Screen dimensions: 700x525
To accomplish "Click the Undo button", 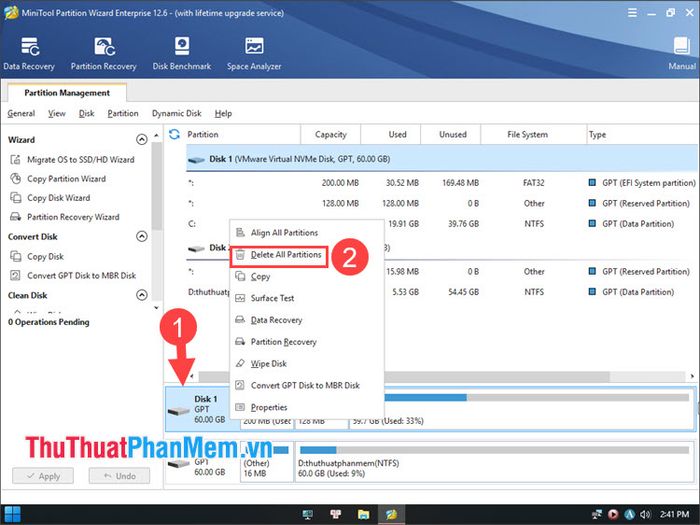I will pos(119,476).
